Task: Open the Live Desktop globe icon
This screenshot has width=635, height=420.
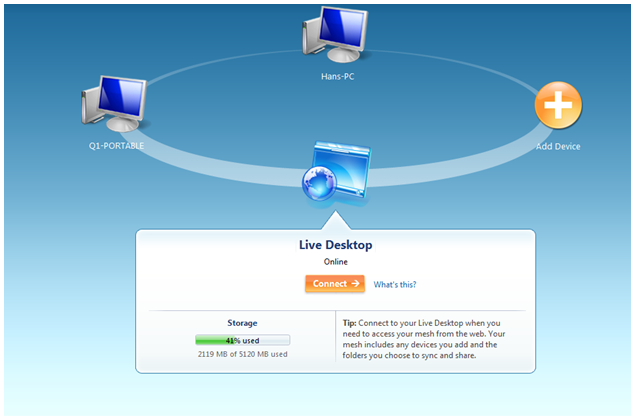Action: [x=336, y=173]
